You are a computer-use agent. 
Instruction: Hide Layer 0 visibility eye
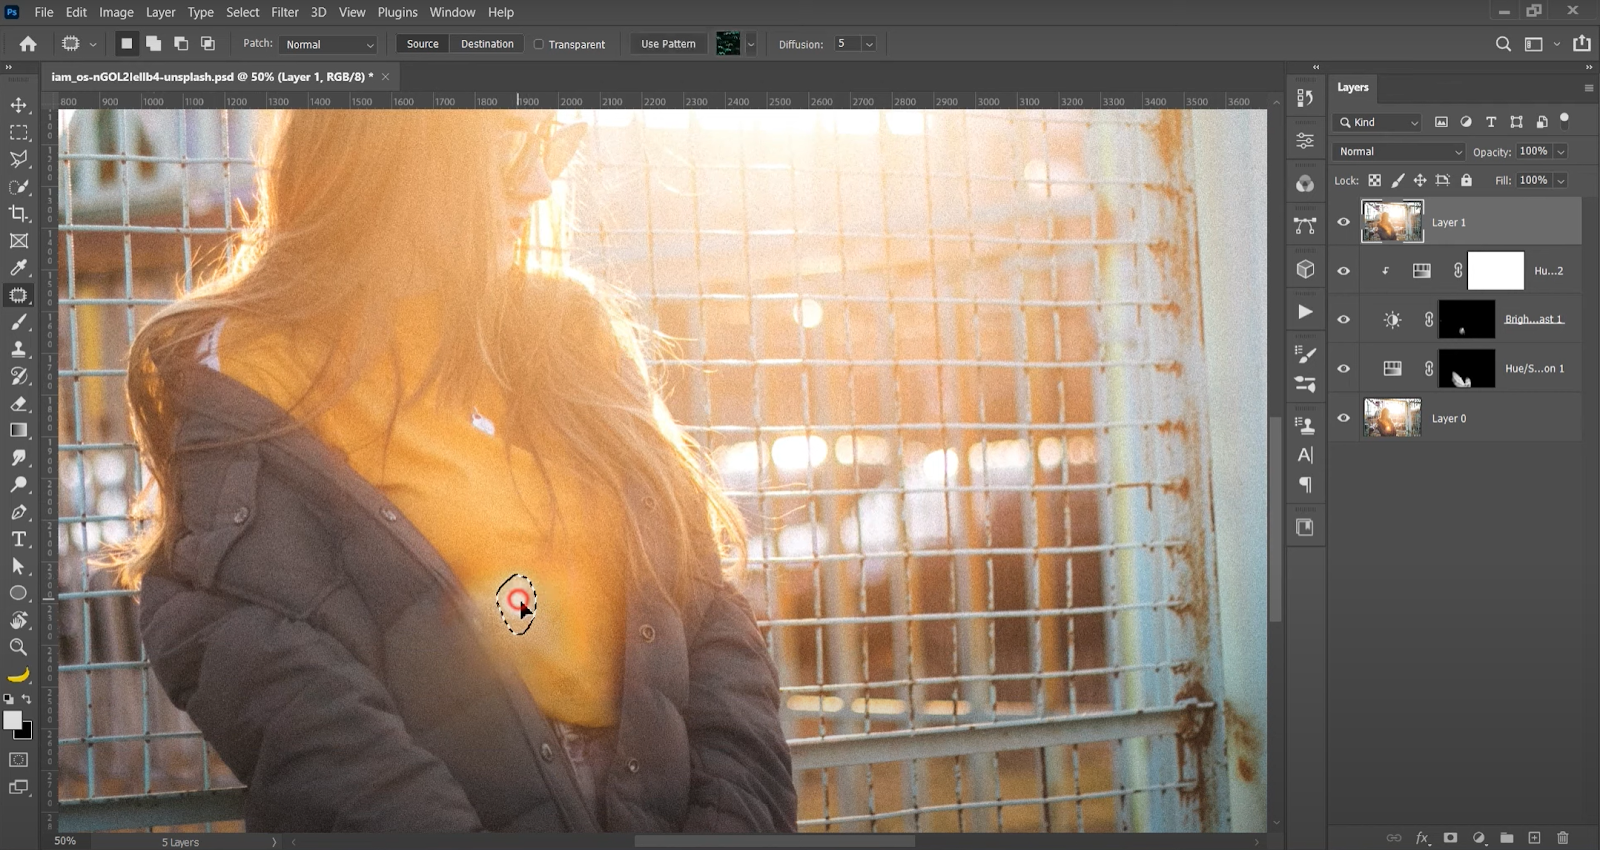[x=1344, y=418]
